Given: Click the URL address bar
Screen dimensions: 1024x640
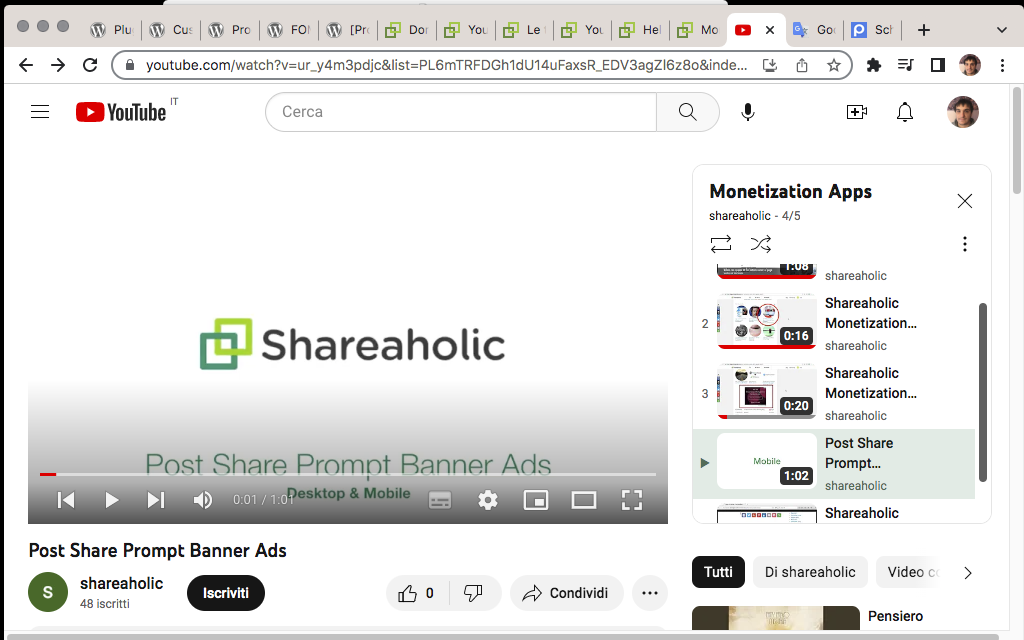Looking at the screenshot, I should pos(445,65).
